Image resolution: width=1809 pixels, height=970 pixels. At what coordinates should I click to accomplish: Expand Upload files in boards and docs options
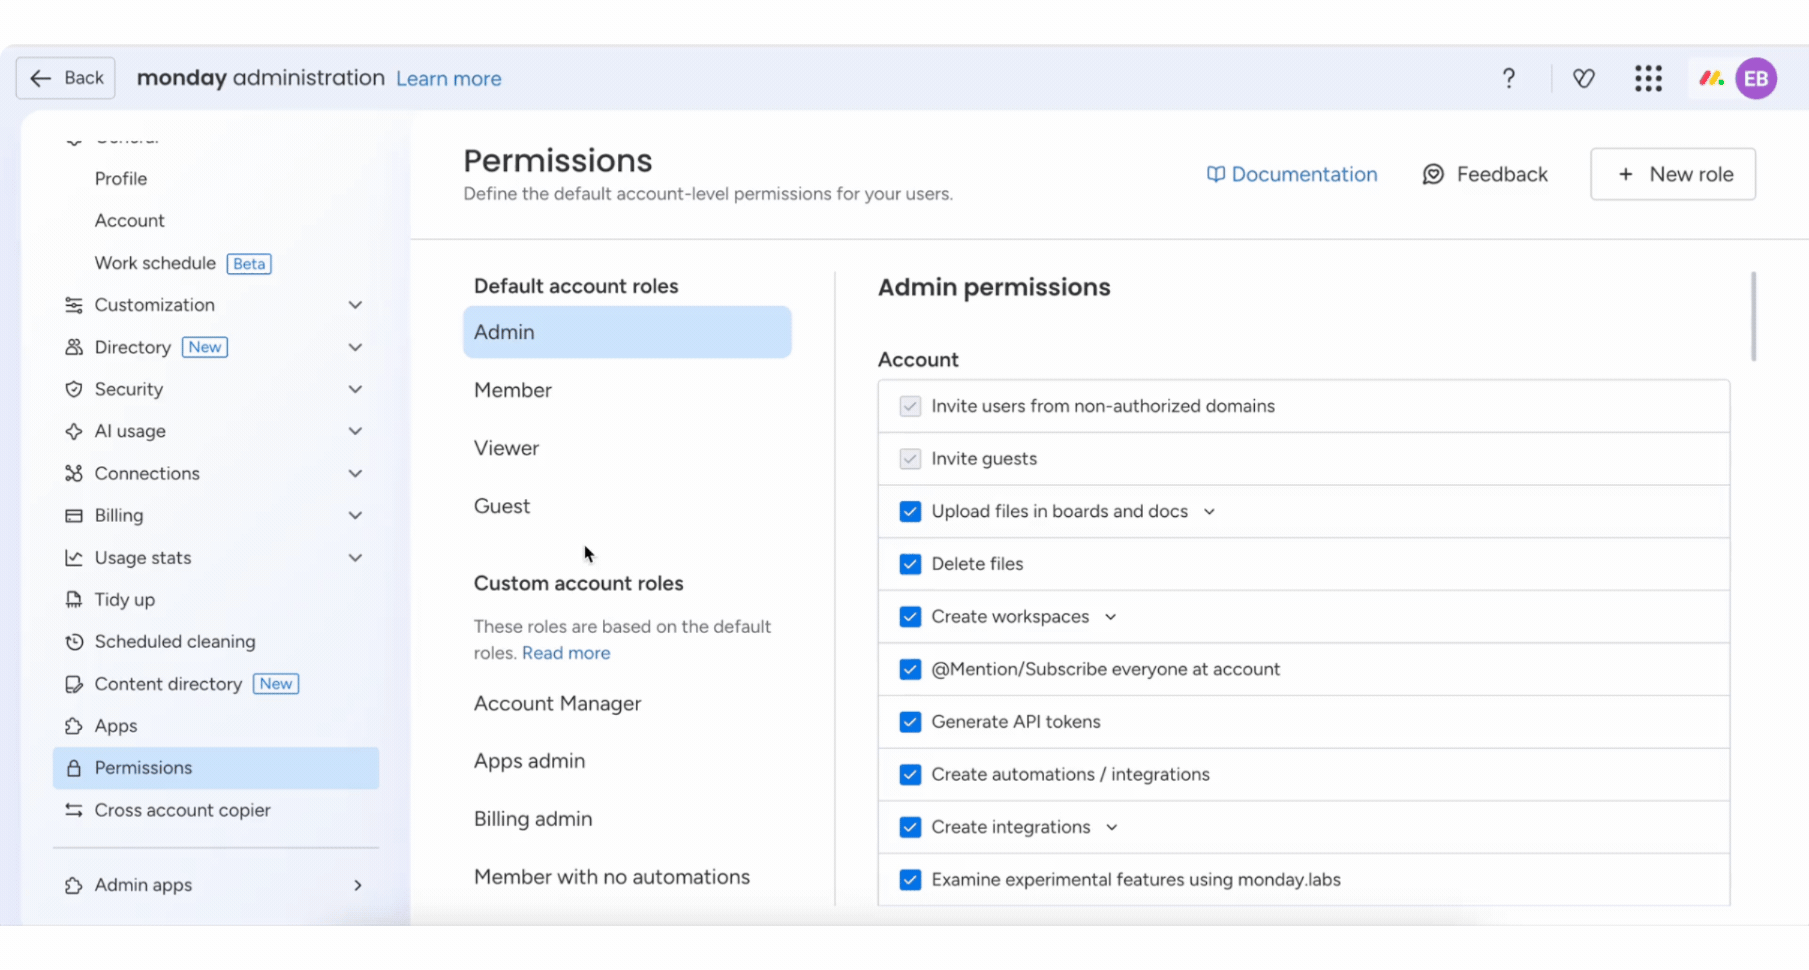pos(1209,512)
